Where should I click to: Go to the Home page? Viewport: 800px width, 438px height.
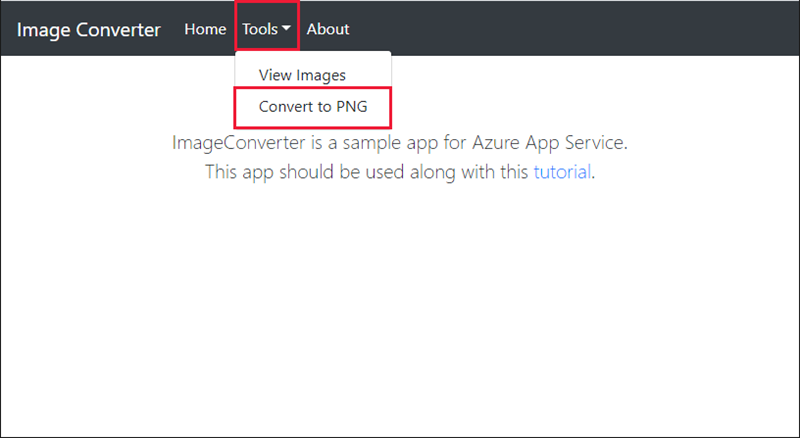205,29
